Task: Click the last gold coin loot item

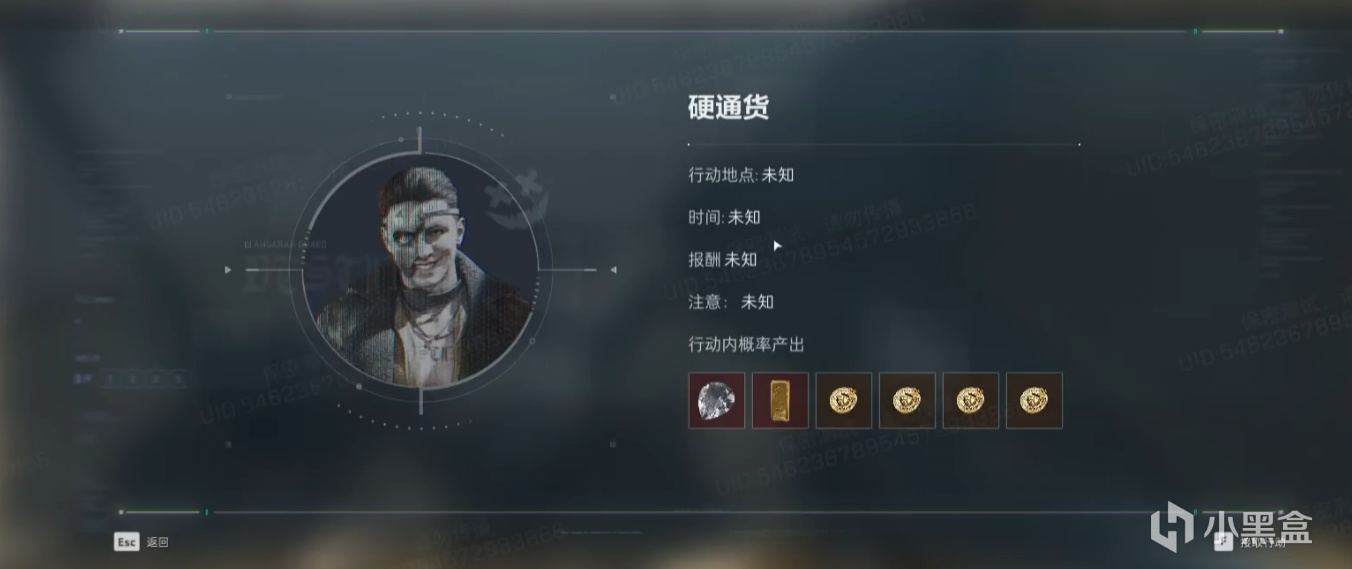Action: [1034, 400]
